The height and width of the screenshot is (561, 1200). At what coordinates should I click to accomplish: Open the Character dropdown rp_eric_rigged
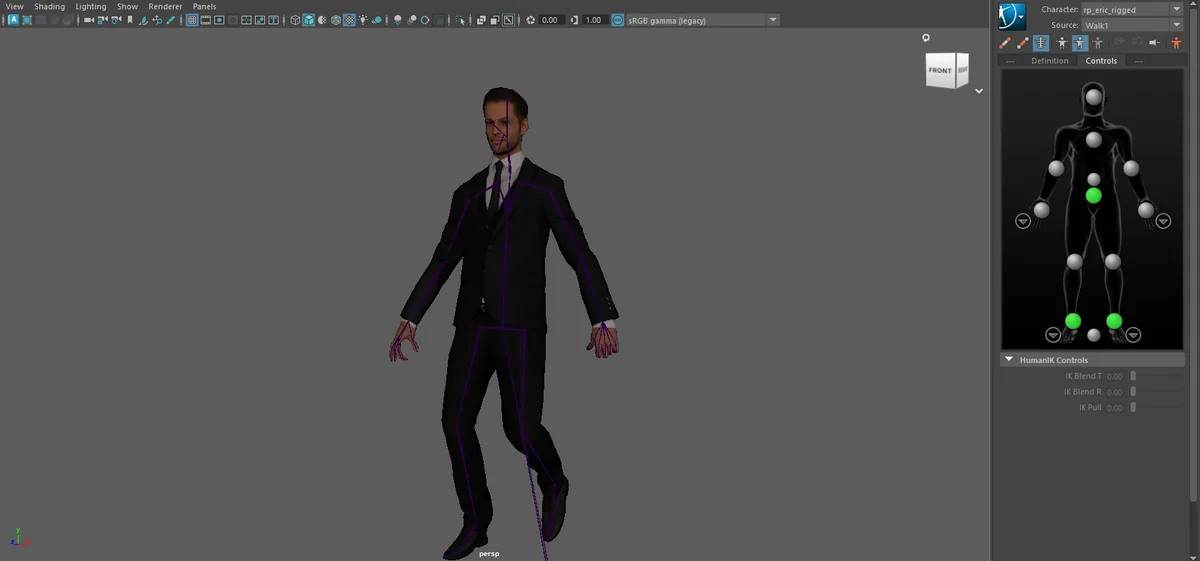click(x=1133, y=10)
